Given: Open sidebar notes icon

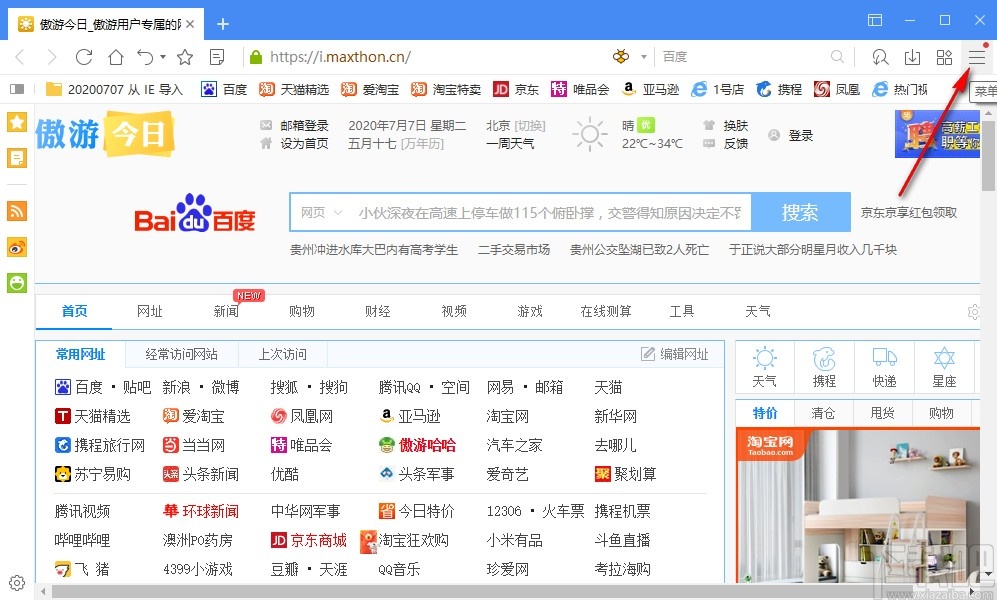Looking at the screenshot, I should 17,158.
